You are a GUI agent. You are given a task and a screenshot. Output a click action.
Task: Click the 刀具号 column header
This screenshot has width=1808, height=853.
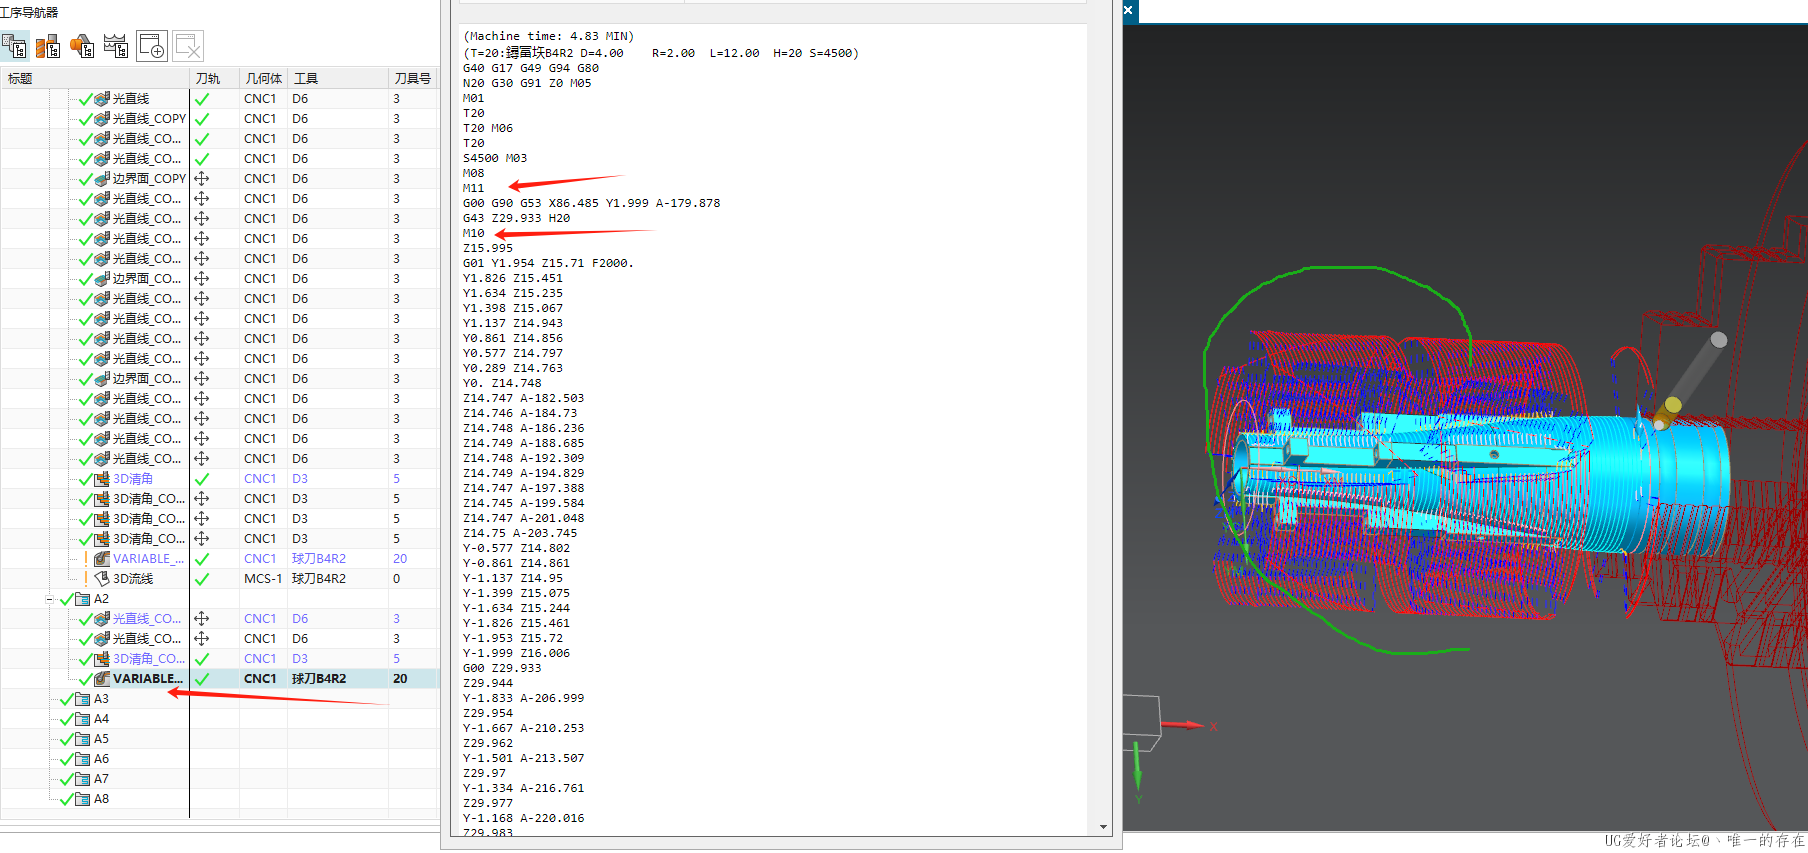tap(413, 78)
